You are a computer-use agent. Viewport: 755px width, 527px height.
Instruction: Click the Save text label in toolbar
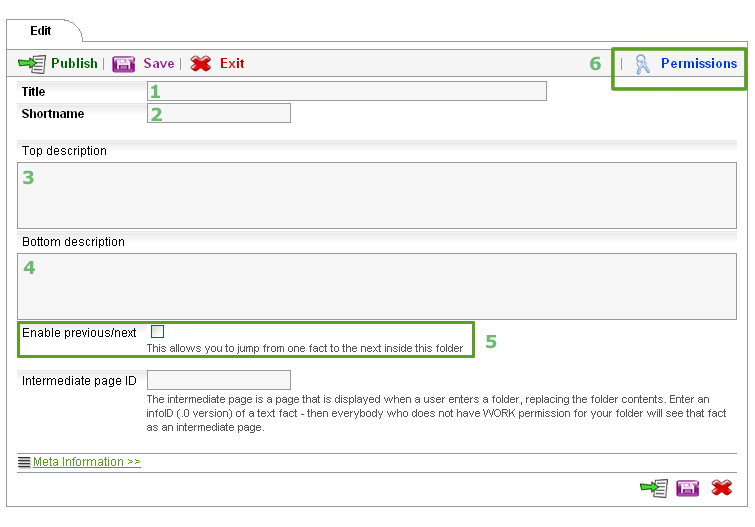click(x=158, y=64)
